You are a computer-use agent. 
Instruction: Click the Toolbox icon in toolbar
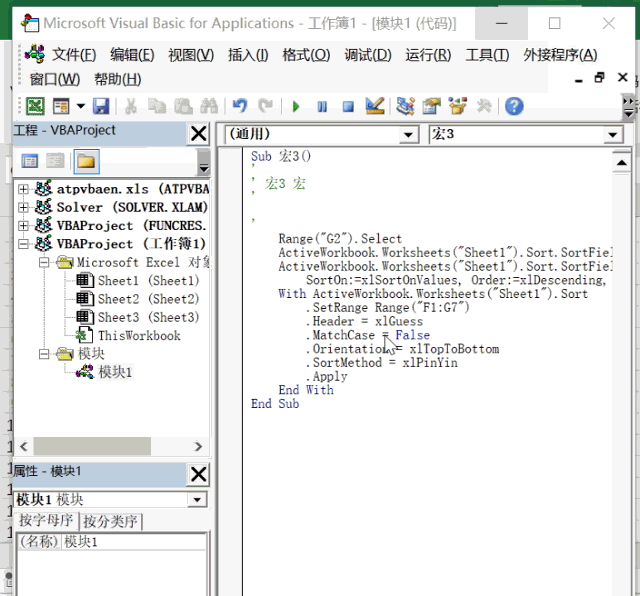(484, 107)
